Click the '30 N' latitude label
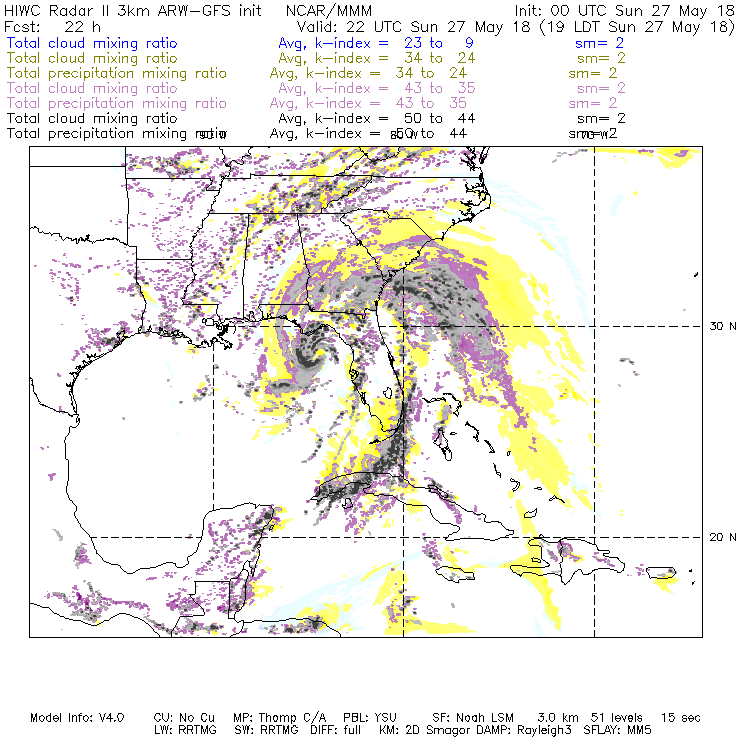740x740 pixels. click(x=723, y=326)
